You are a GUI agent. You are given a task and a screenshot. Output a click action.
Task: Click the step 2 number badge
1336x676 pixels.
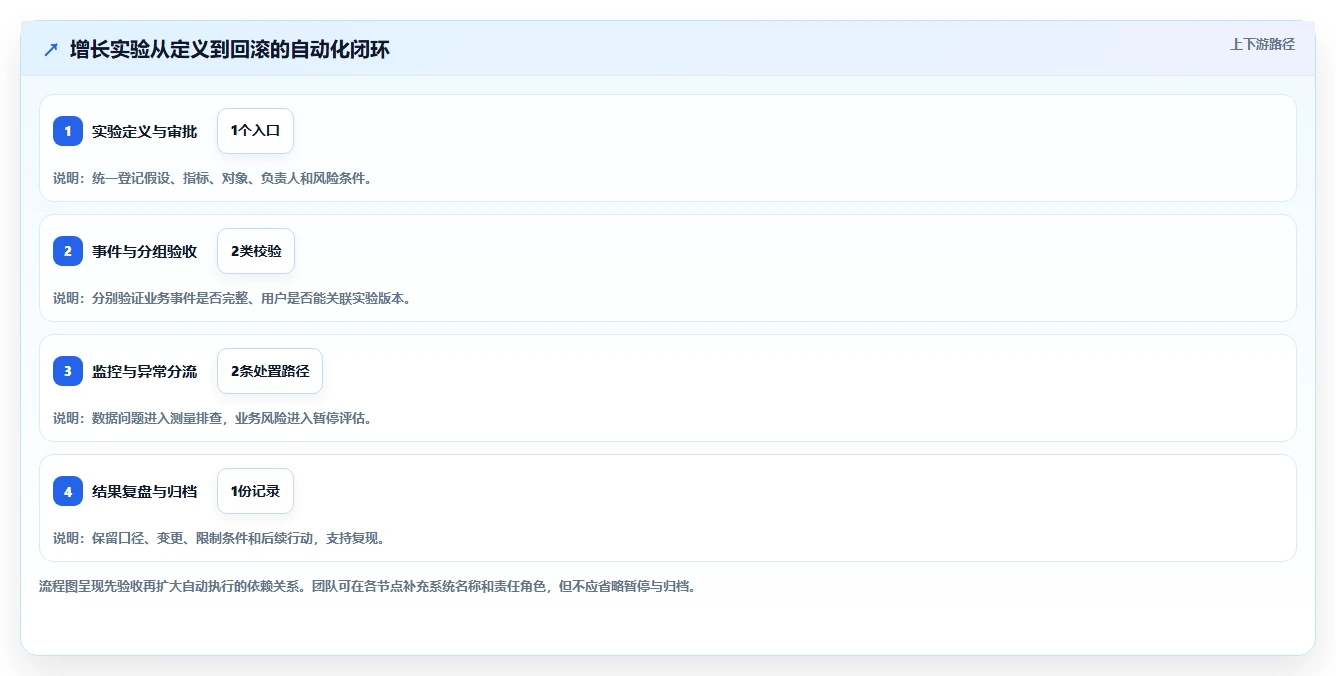(68, 251)
